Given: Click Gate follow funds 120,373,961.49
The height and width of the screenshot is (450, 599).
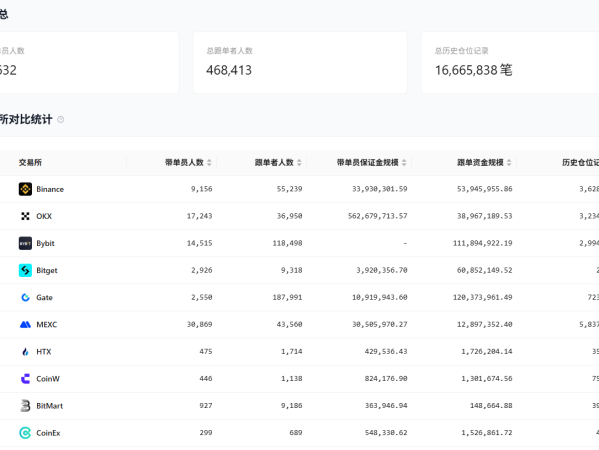Looking at the screenshot, I should (x=482, y=297).
